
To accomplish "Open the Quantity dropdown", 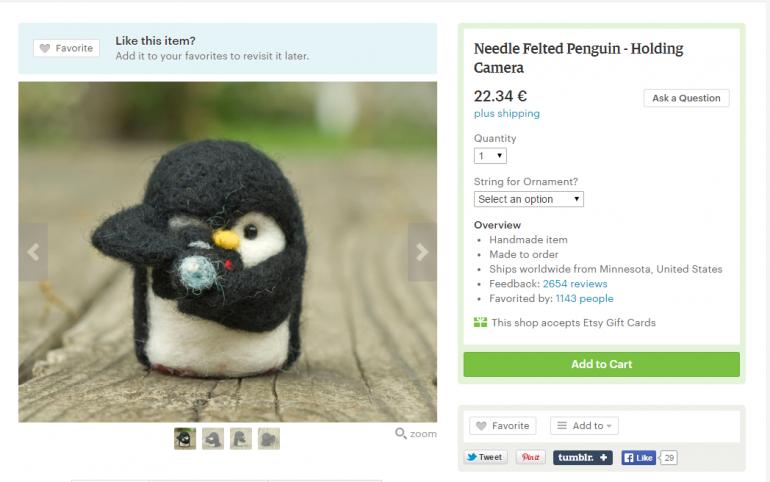I will tap(490, 156).
